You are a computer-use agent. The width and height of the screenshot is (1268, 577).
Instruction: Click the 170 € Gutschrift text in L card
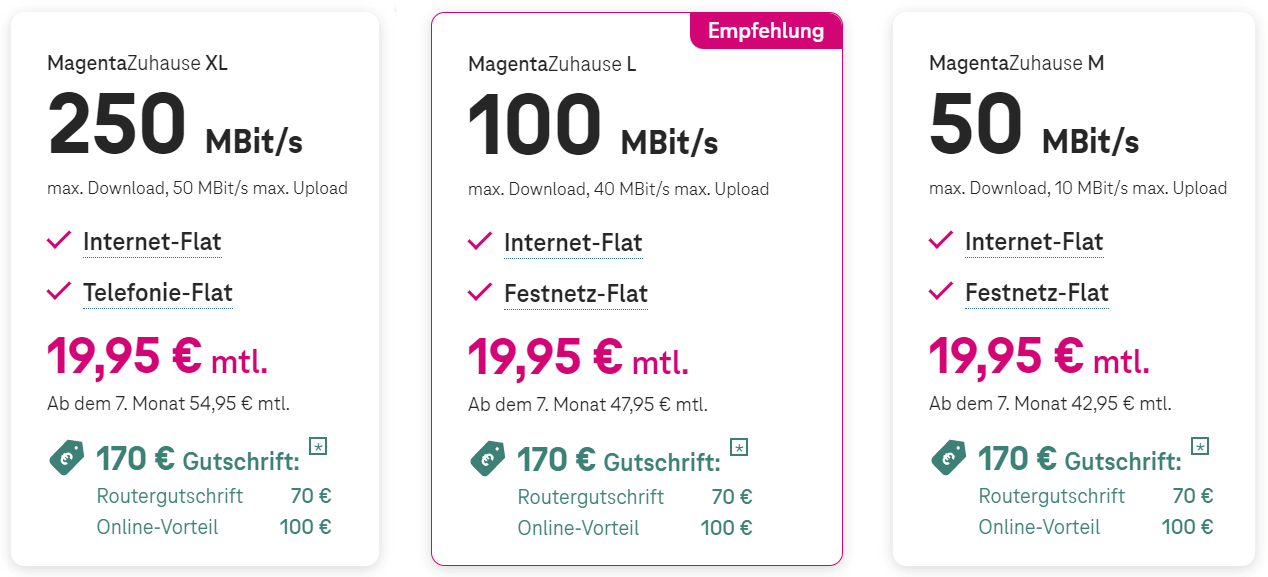(618, 460)
